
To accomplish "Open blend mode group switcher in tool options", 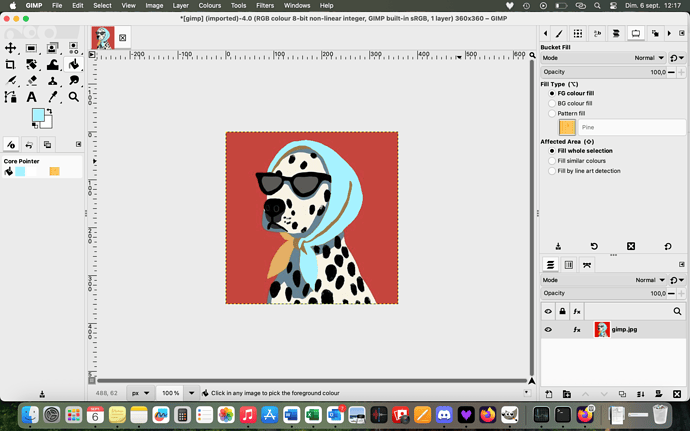I will (677, 58).
